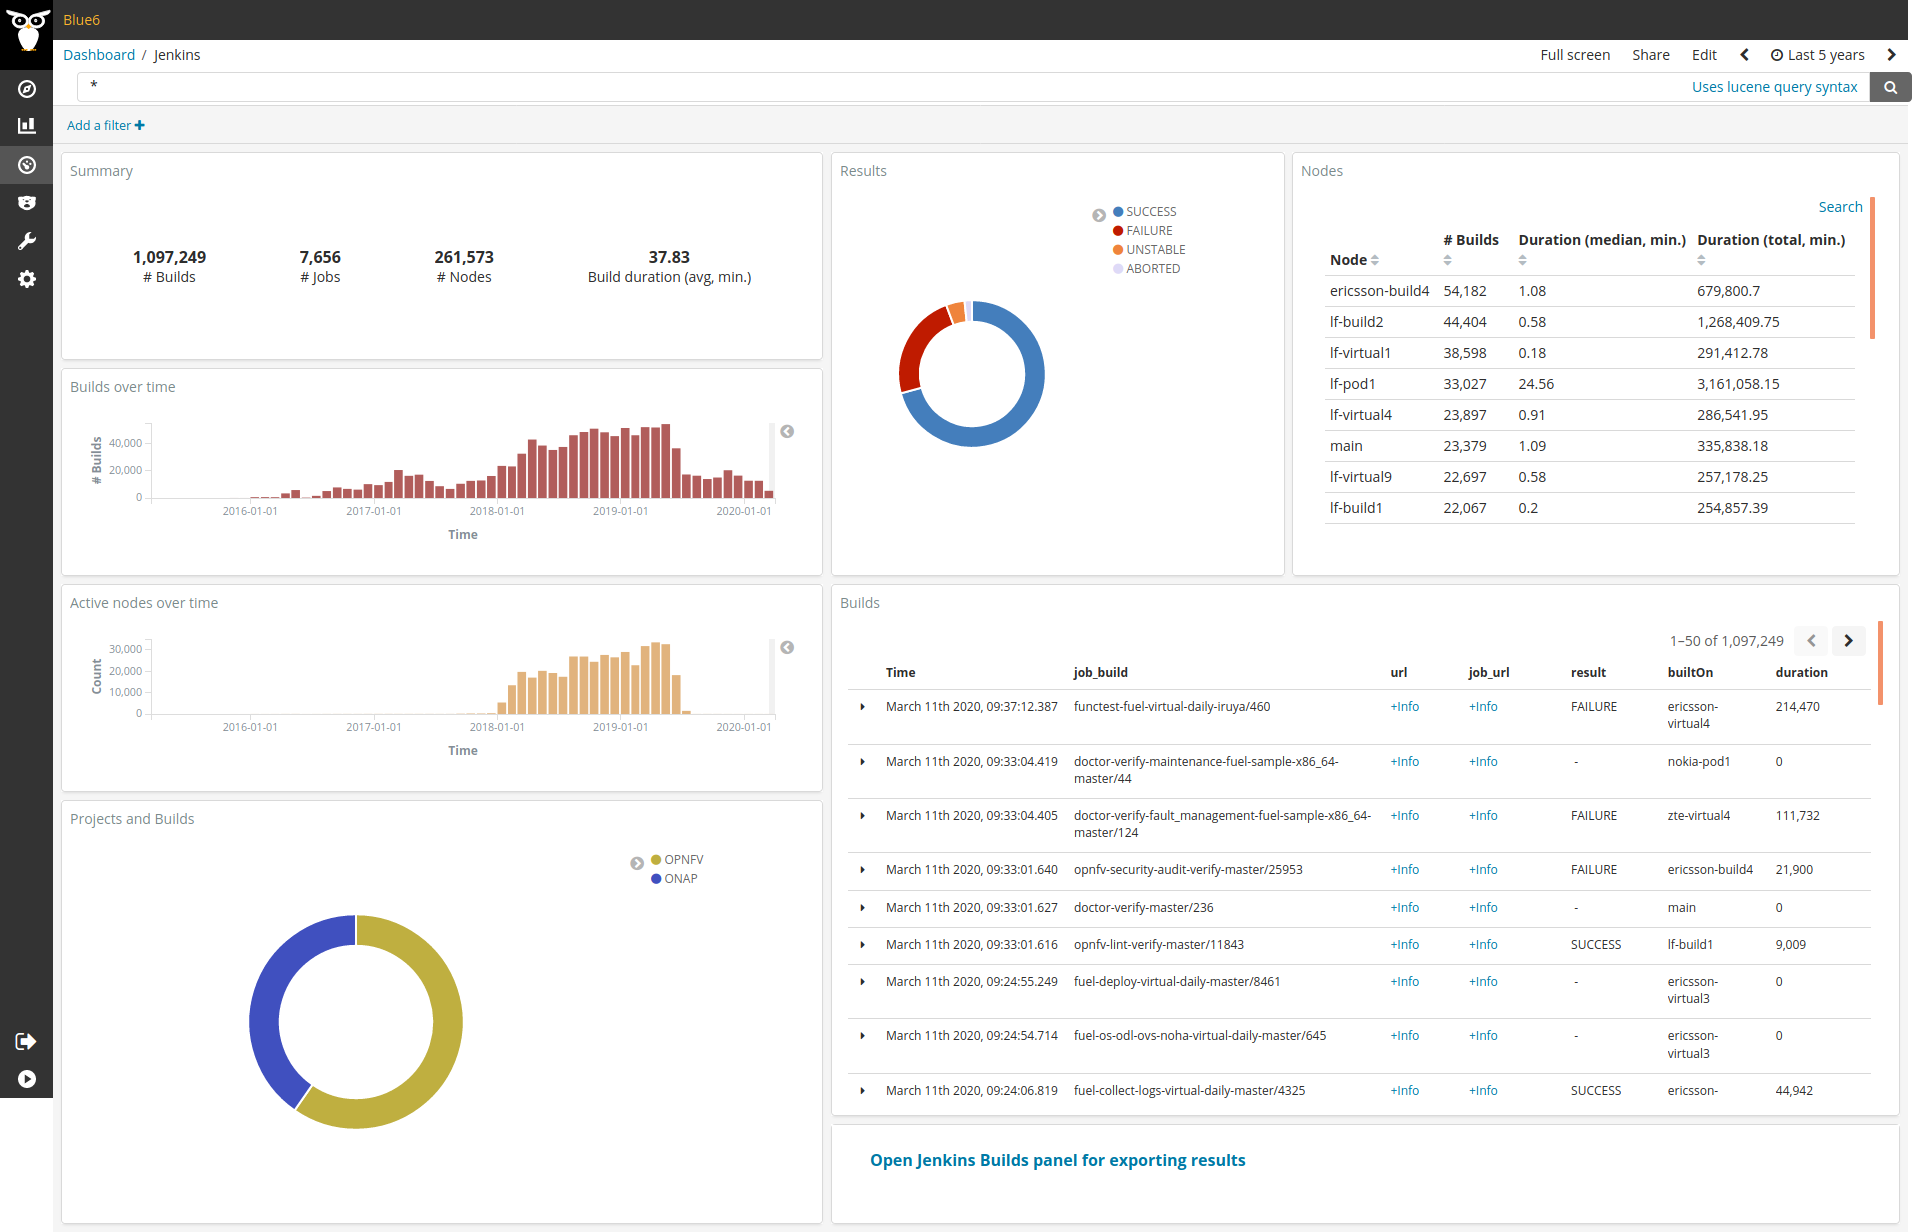
Task: Click the lucene query input field
Action: [880, 87]
